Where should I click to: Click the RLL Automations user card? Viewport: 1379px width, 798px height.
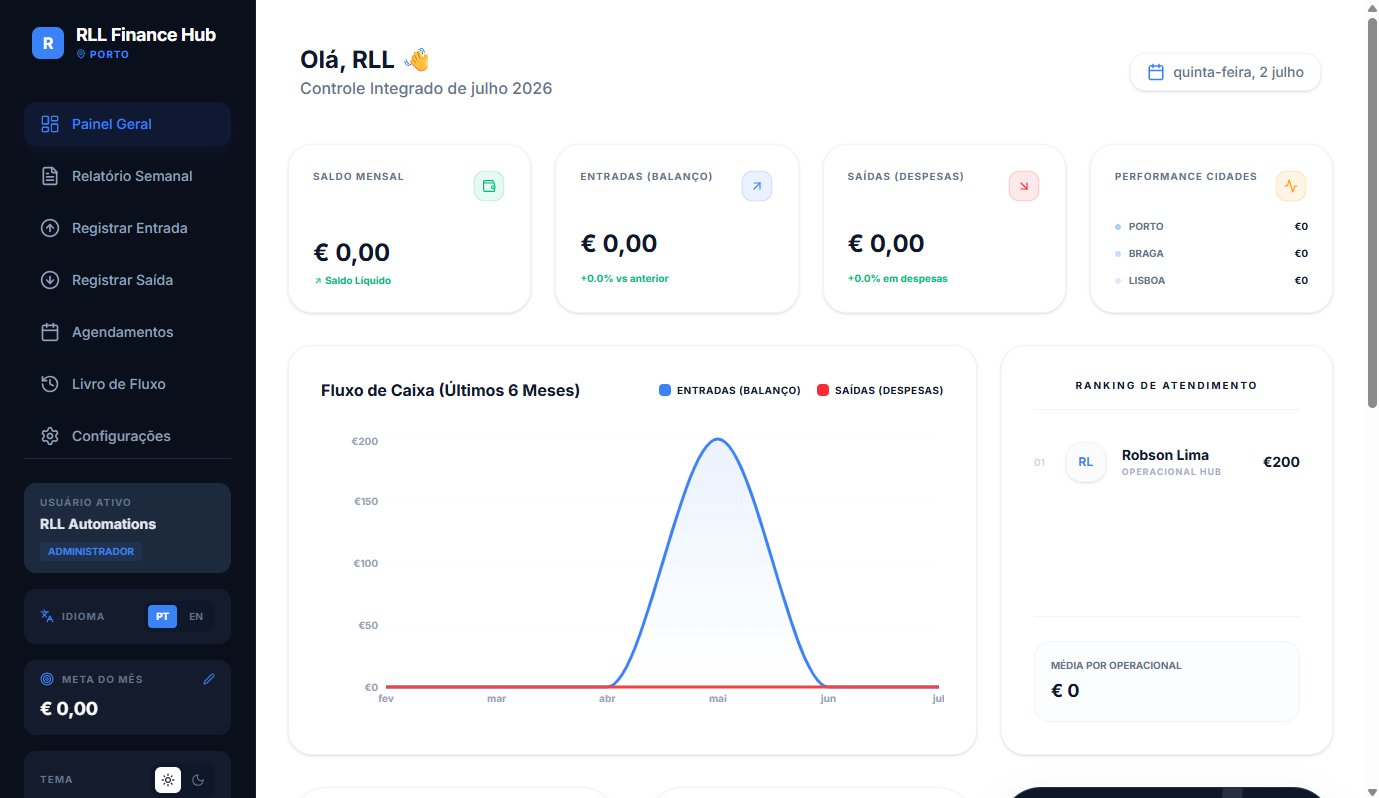[127, 528]
